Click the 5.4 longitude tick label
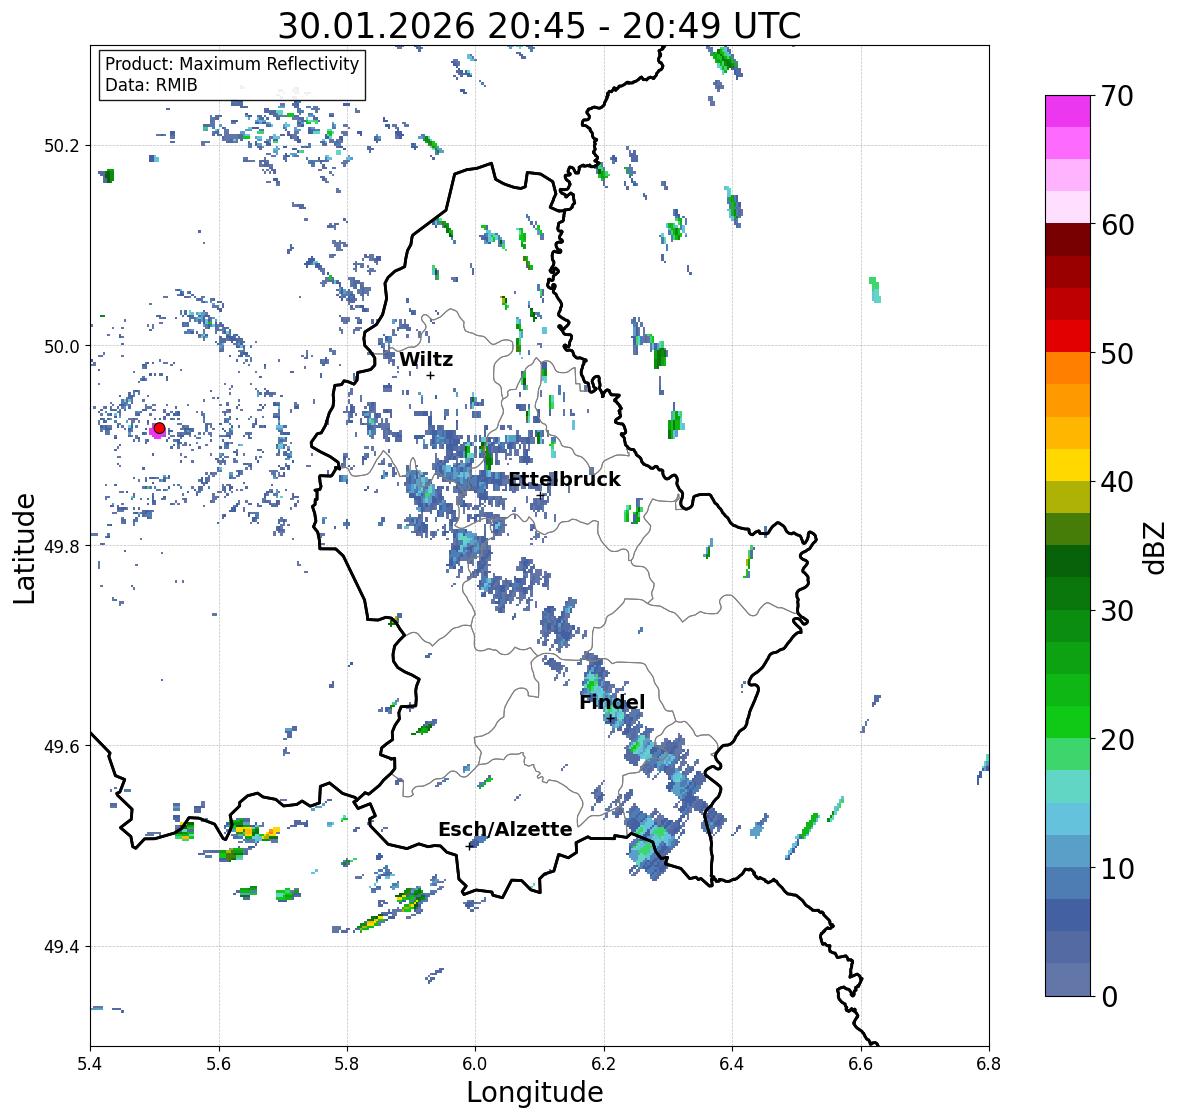 [x=90, y=1064]
